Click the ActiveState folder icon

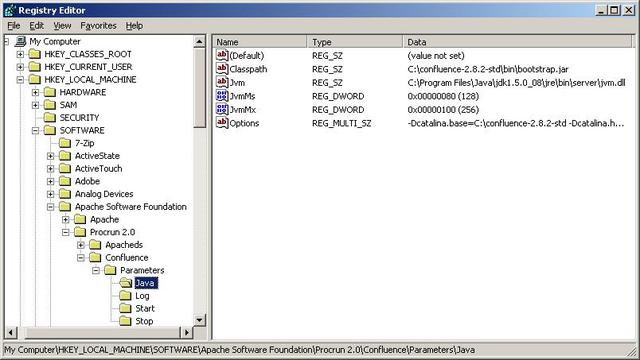[x=65, y=156]
